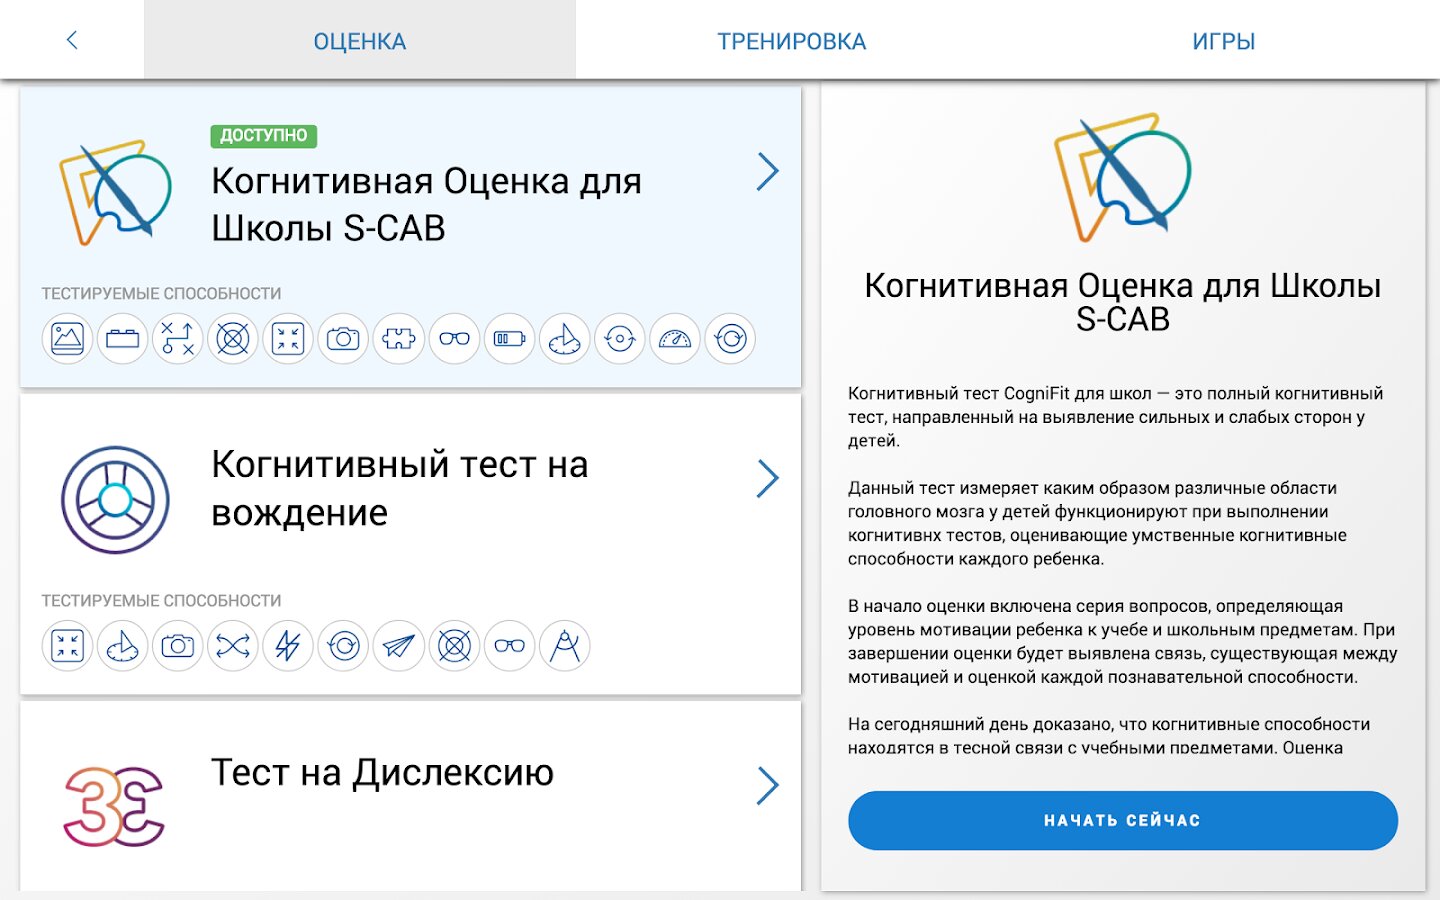Tap the building brick icon in S-CAB abilities
Screen dimensions: 1440x900
pyautogui.click(x=123, y=339)
